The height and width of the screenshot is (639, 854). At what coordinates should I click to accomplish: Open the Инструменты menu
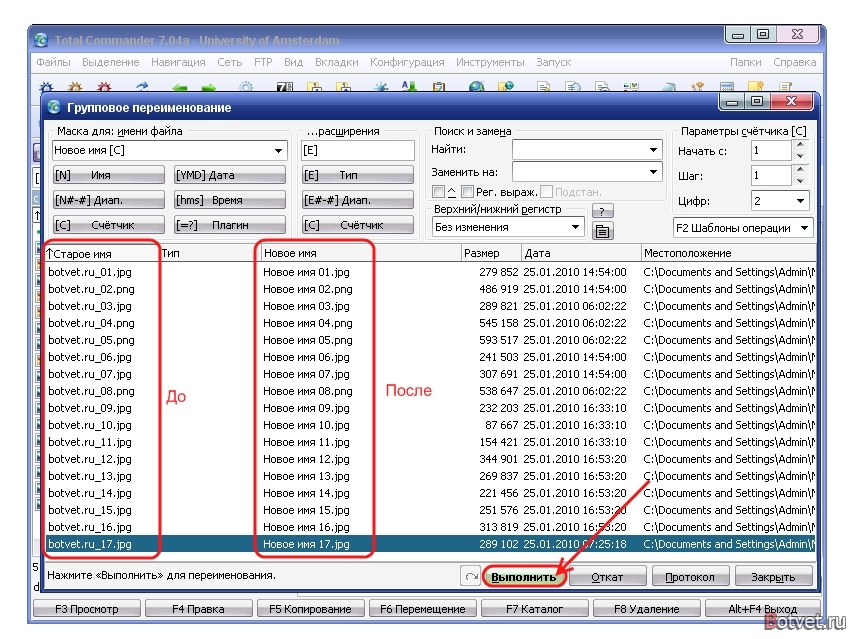[x=490, y=62]
